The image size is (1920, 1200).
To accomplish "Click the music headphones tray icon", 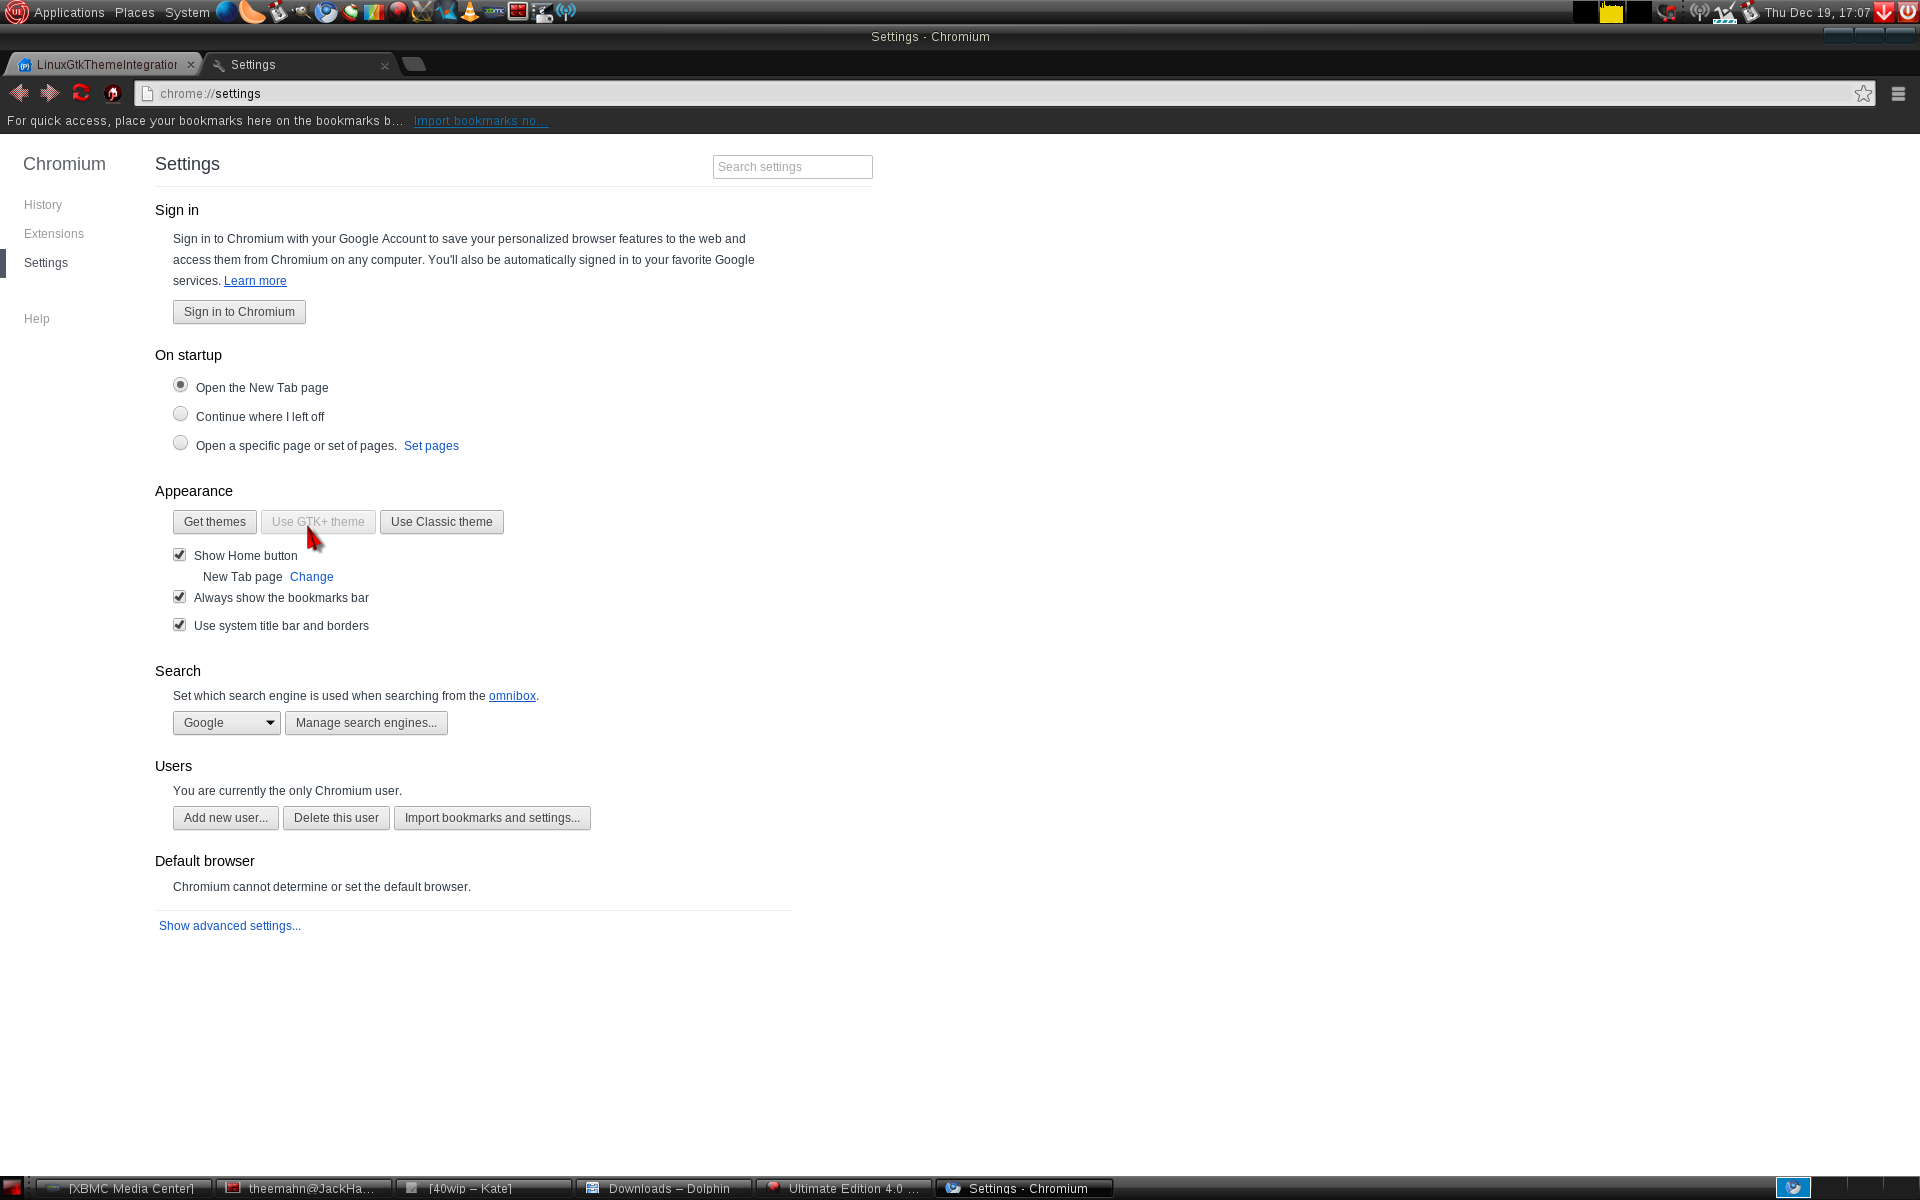I will (x=1667, y=12).
